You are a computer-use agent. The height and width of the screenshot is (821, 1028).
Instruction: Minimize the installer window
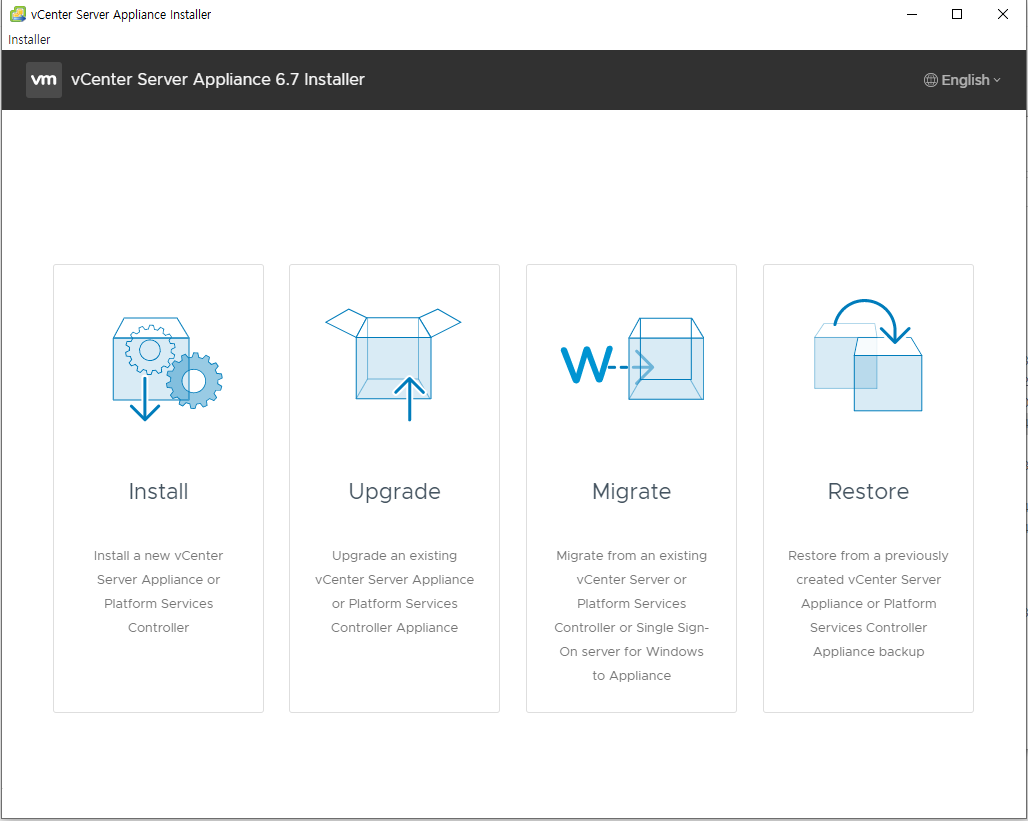click(x=911, y=14)
